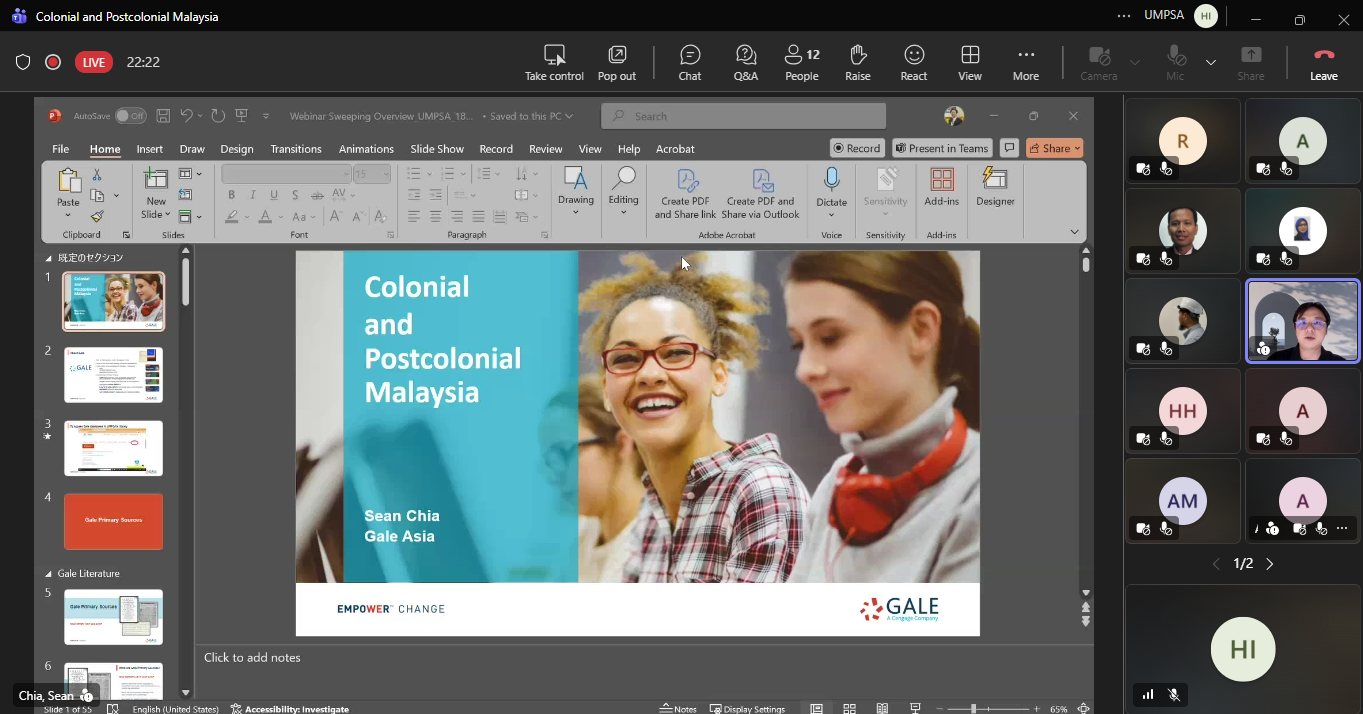Switch to the Insert tab
The width and height of the screenshot is (1363, 714).
[x=150, y=149]
